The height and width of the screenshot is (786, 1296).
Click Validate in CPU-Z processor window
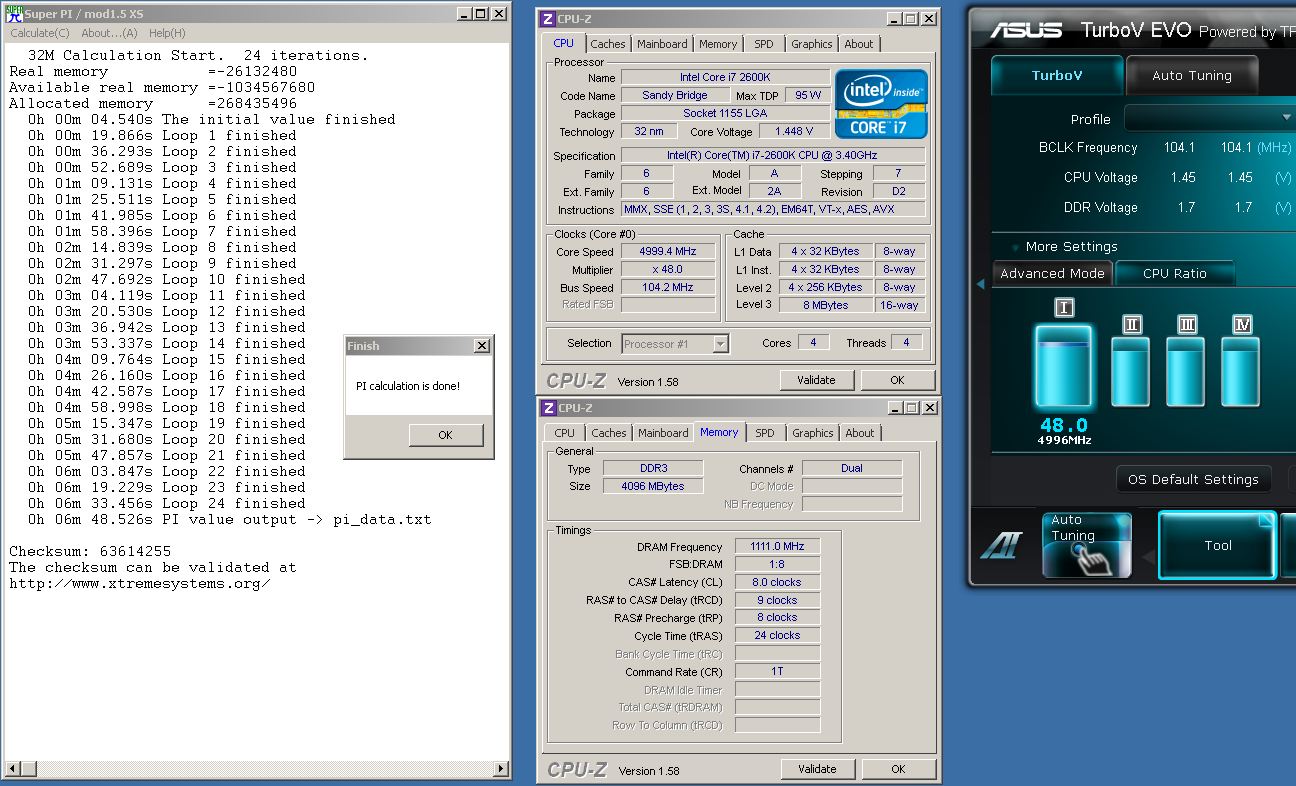816,380
